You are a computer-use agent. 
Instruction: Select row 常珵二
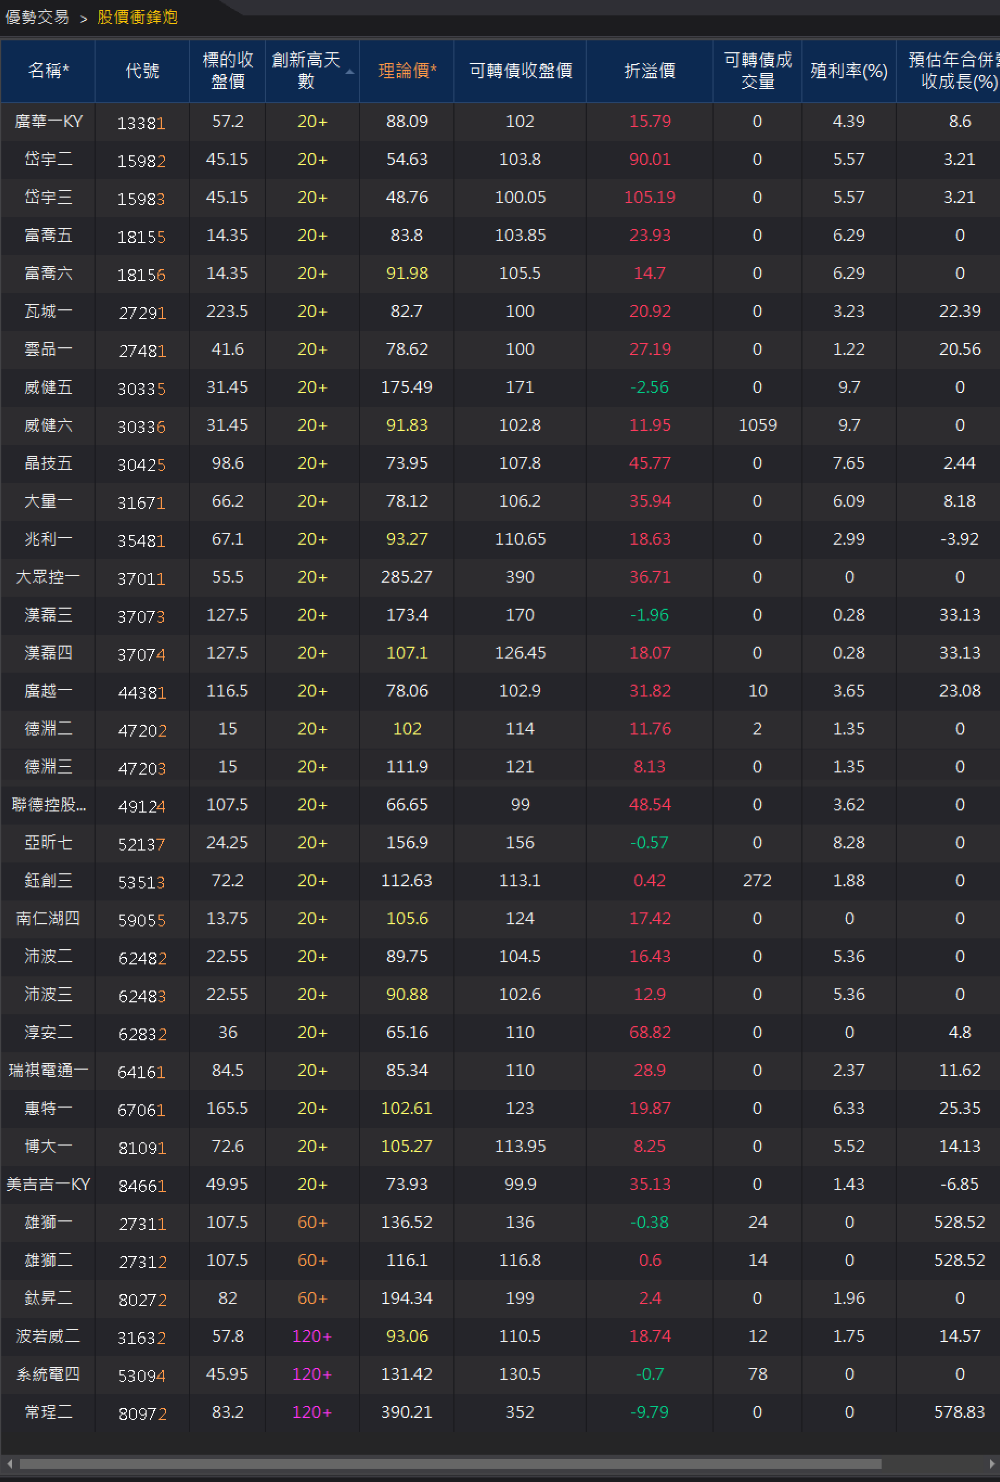[x=500, y=1412]
